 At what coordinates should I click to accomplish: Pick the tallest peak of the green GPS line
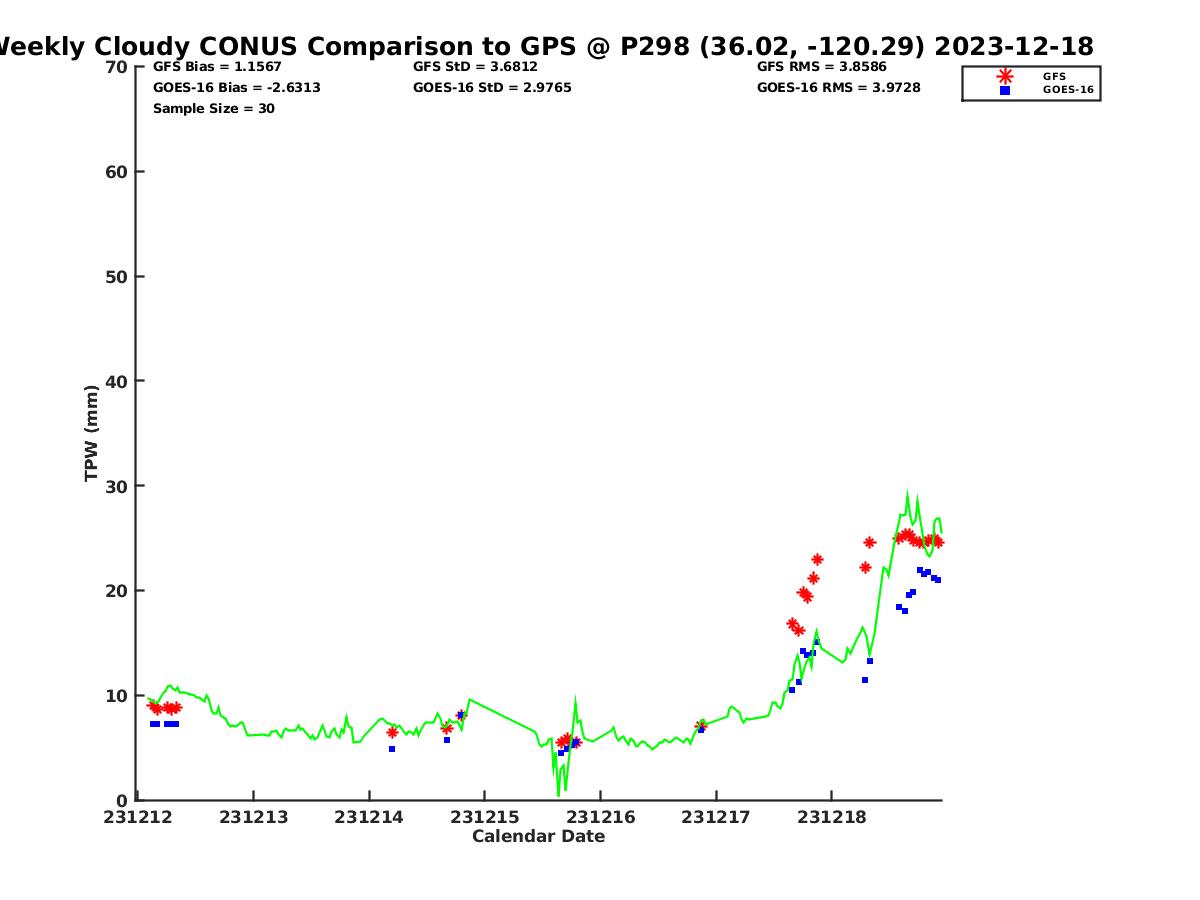pos(907,493)
